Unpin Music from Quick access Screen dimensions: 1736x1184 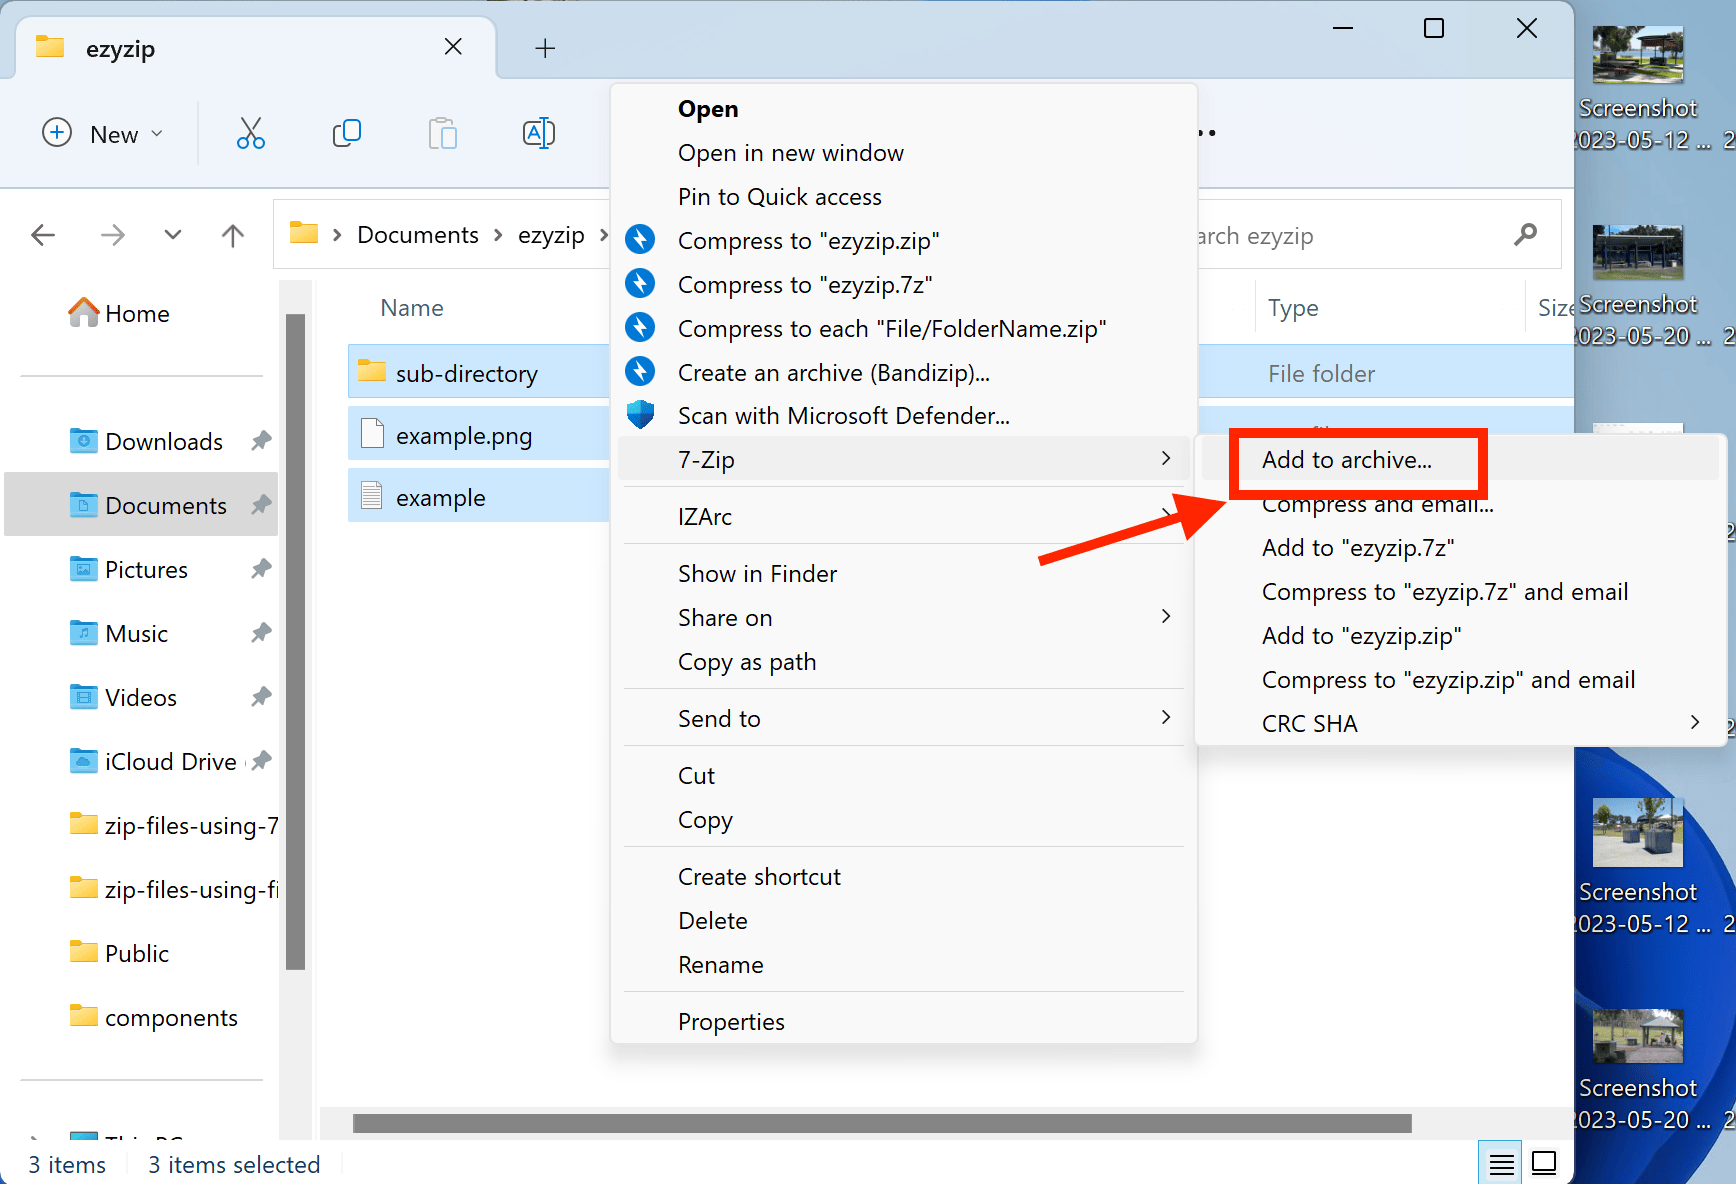coord(261,632)
